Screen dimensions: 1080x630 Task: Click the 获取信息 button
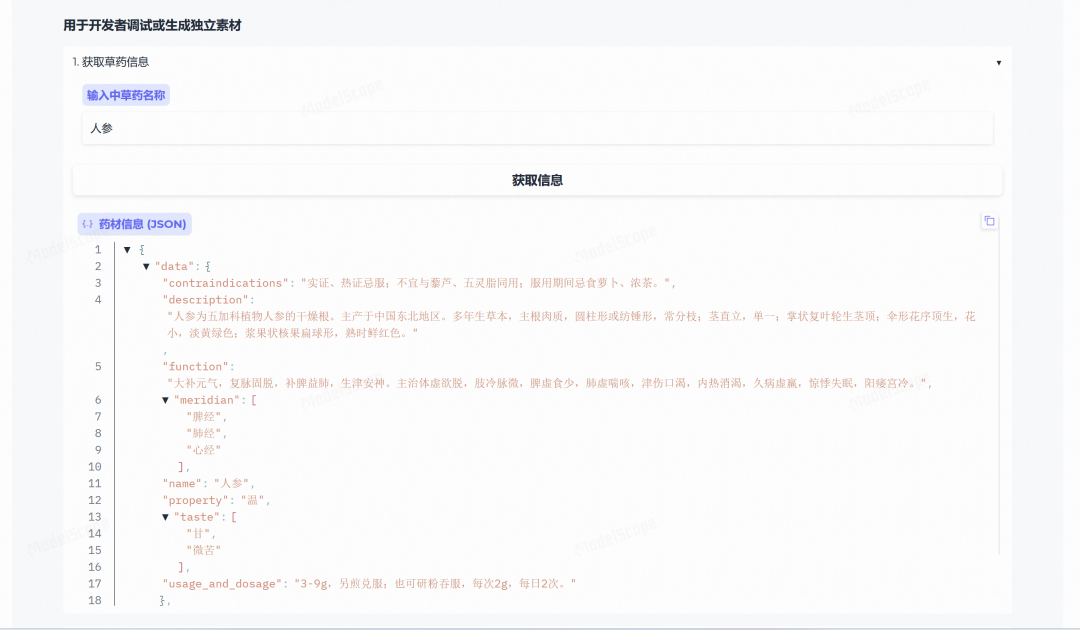pos(537,180)
